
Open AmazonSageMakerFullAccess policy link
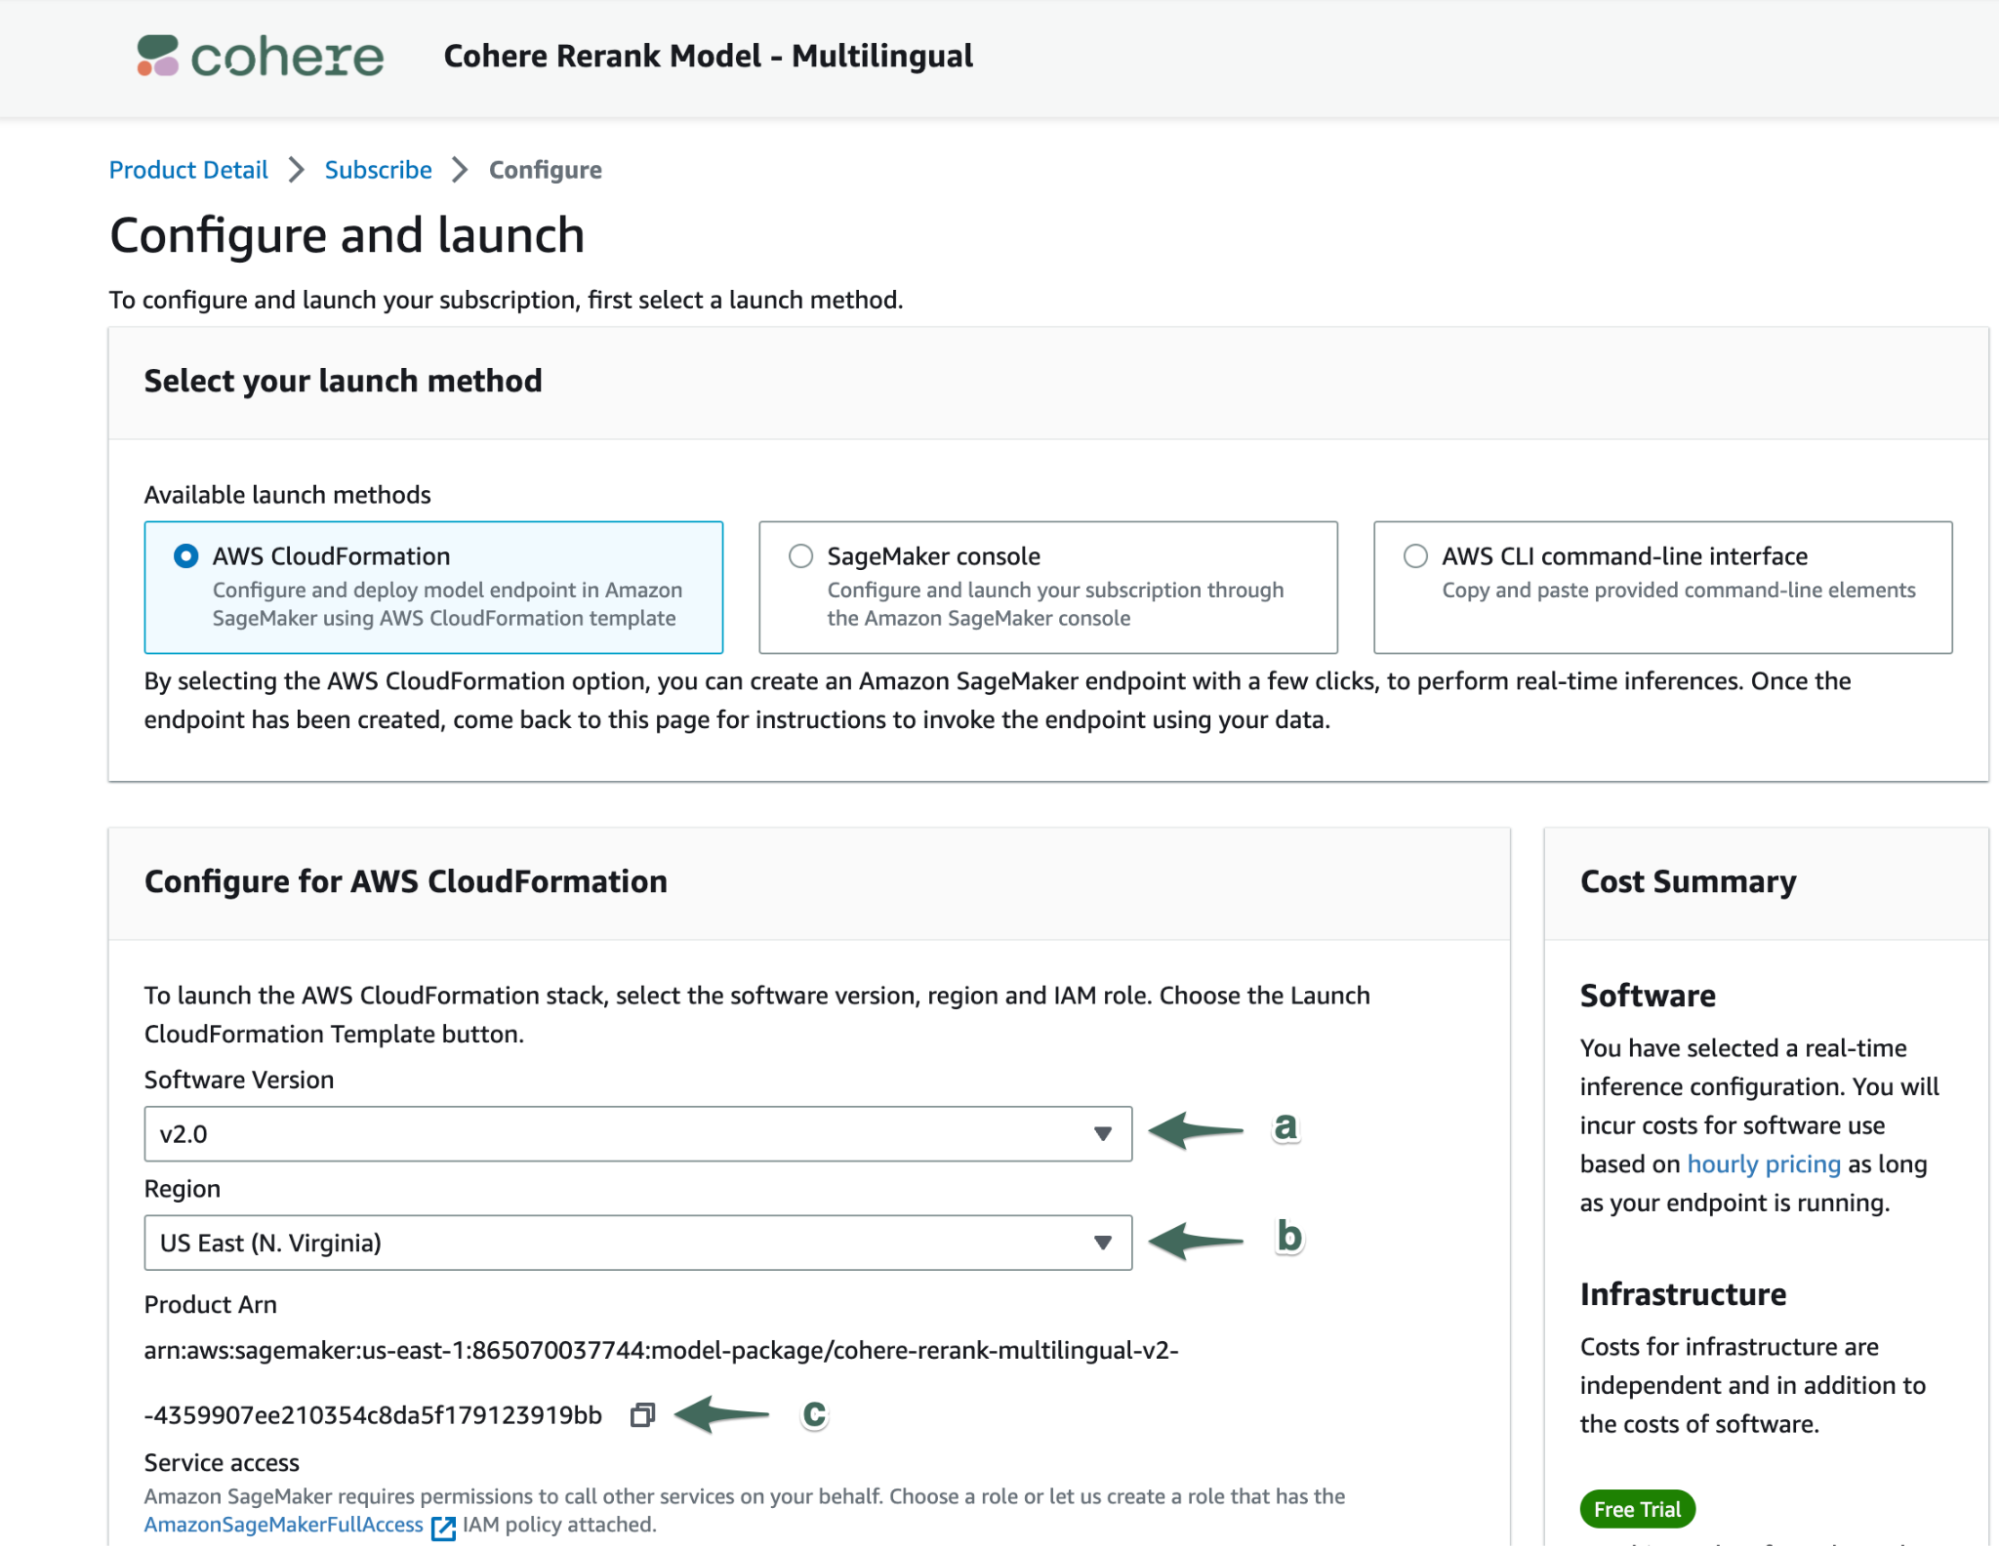(283, 1525)
